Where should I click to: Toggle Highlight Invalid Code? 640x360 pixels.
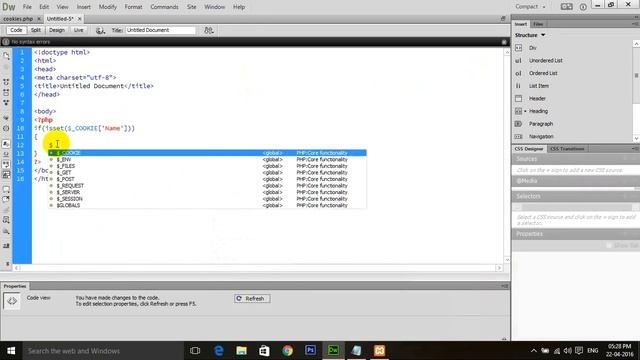(x=6, y=154)
